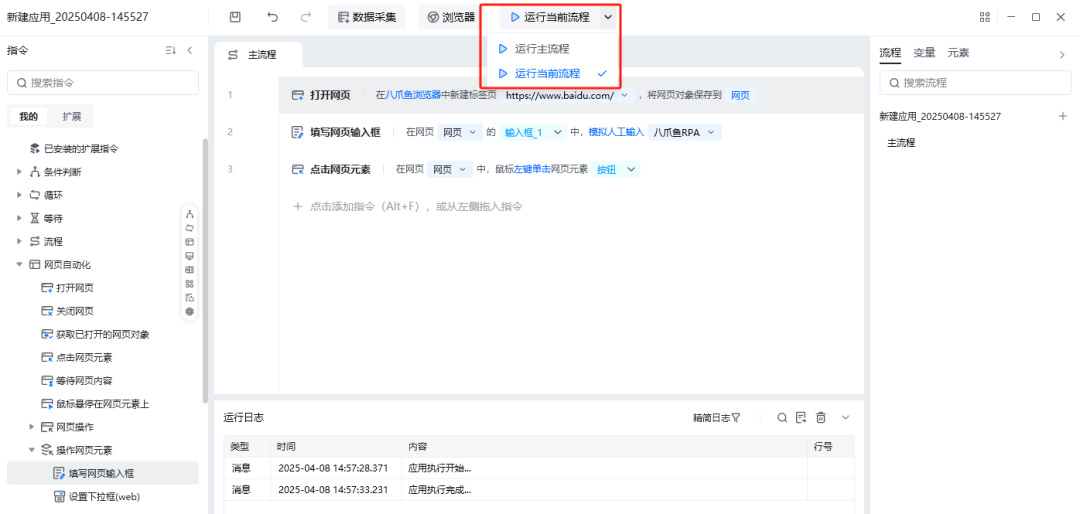Expand the 网页操作 tree node

click(x=32, y=427)
